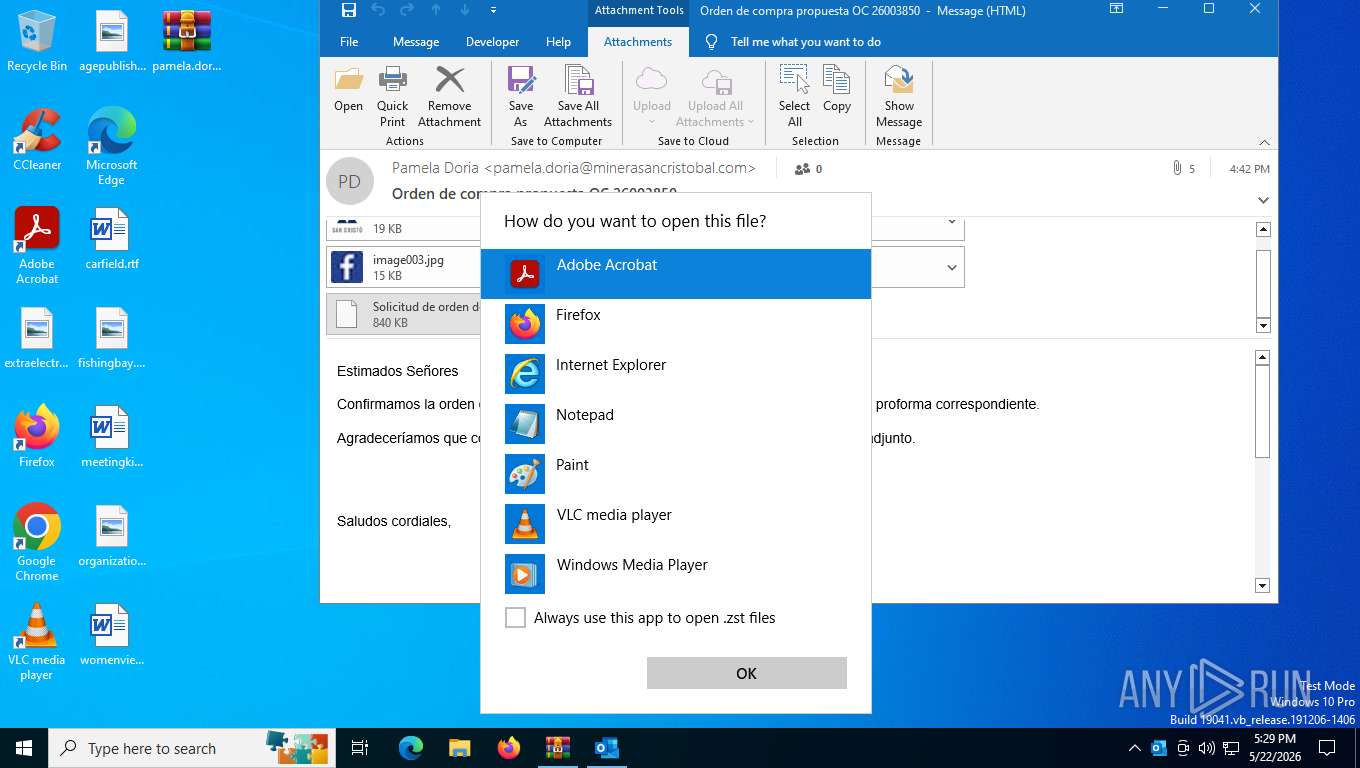Click Remove Attachment in ribbon
Screen dimensions: 1360x768
[449, 97]
